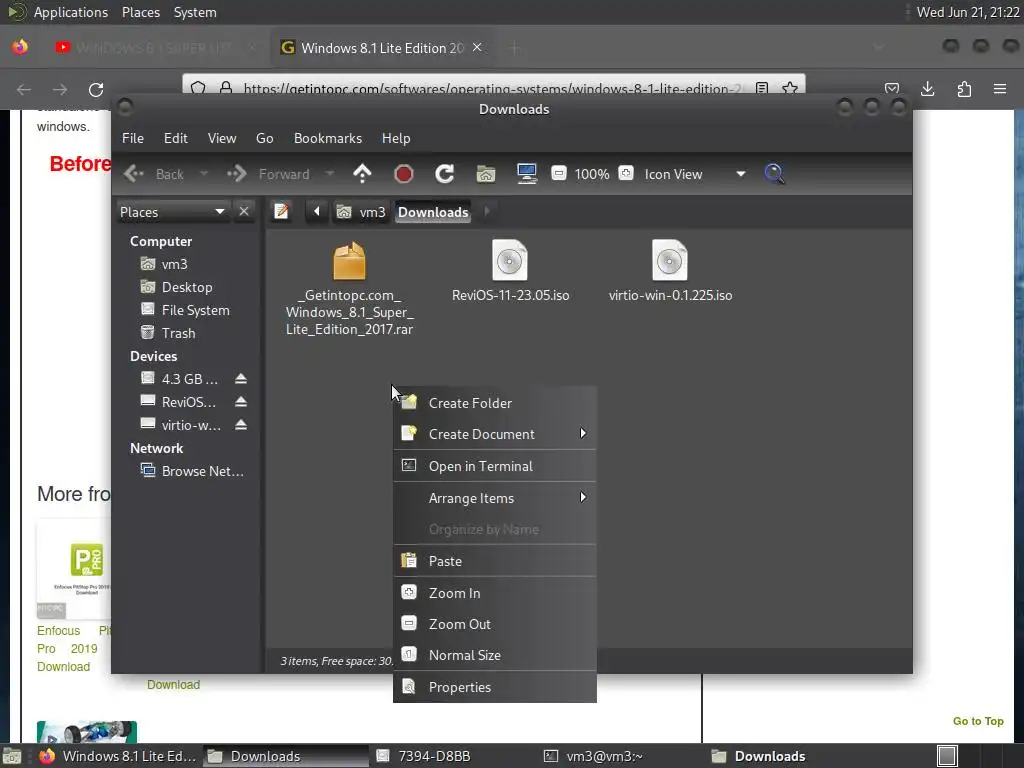1024x768 pixels.
Task: Click the zoom out minus icon beside 100%
Action: [x=558, y=174]
